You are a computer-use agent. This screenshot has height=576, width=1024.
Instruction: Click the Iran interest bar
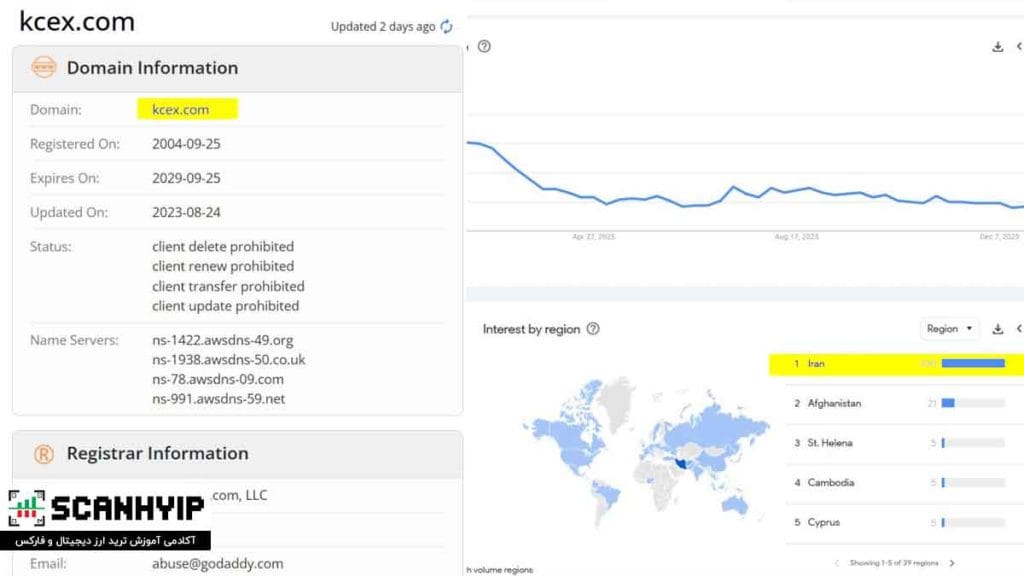(973, 363)
